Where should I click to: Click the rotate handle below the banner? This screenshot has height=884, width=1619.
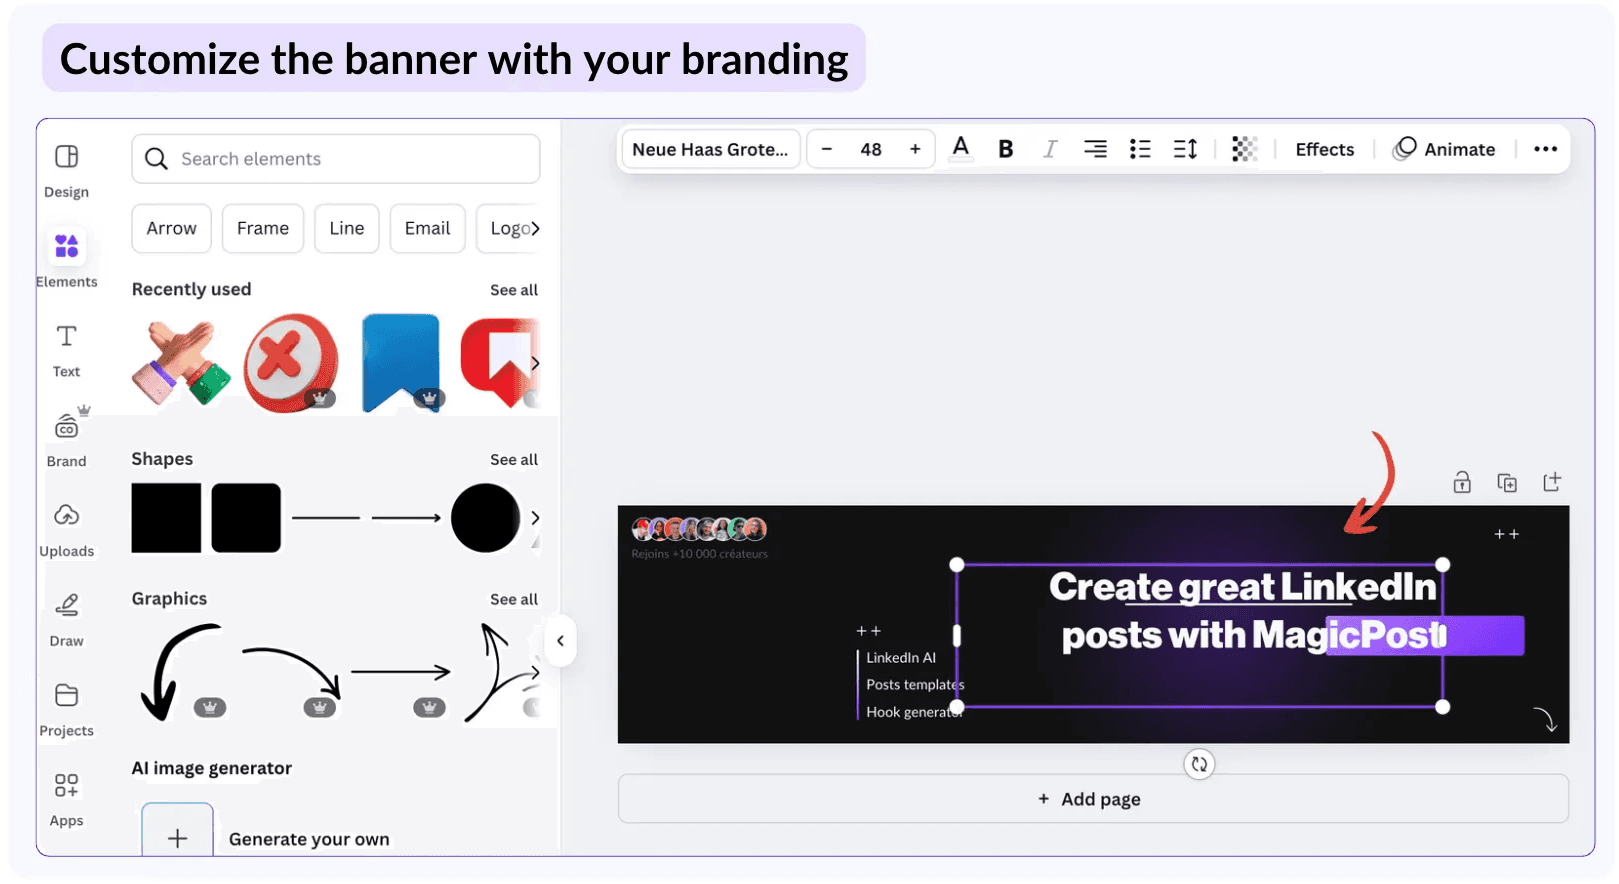(x=1199, y=765)
